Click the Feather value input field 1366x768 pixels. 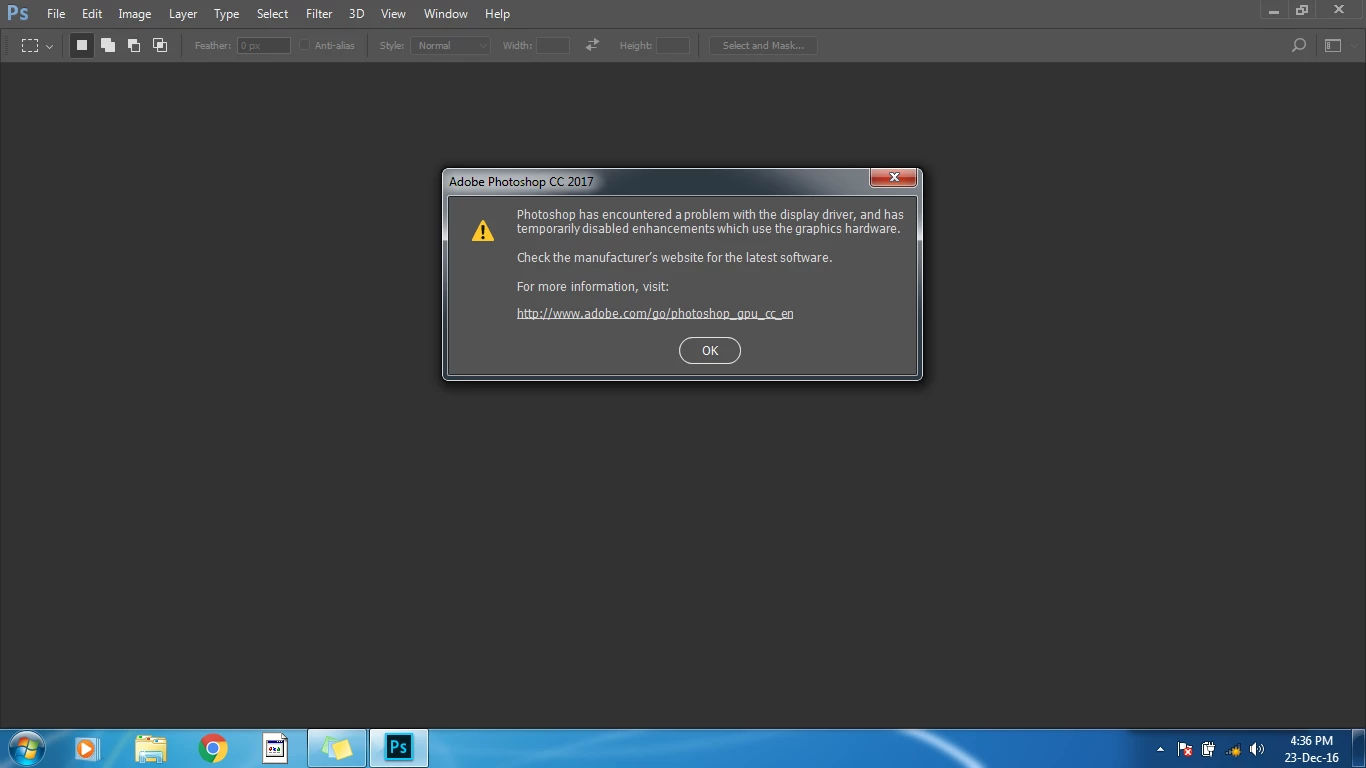coord(264,45)
